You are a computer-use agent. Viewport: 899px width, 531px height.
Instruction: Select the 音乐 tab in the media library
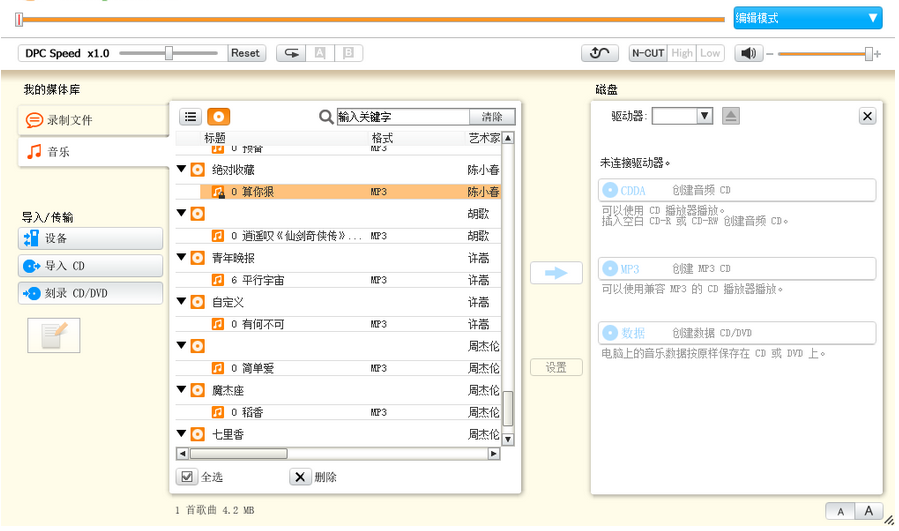pyautogui.click(x=92, y=152)
